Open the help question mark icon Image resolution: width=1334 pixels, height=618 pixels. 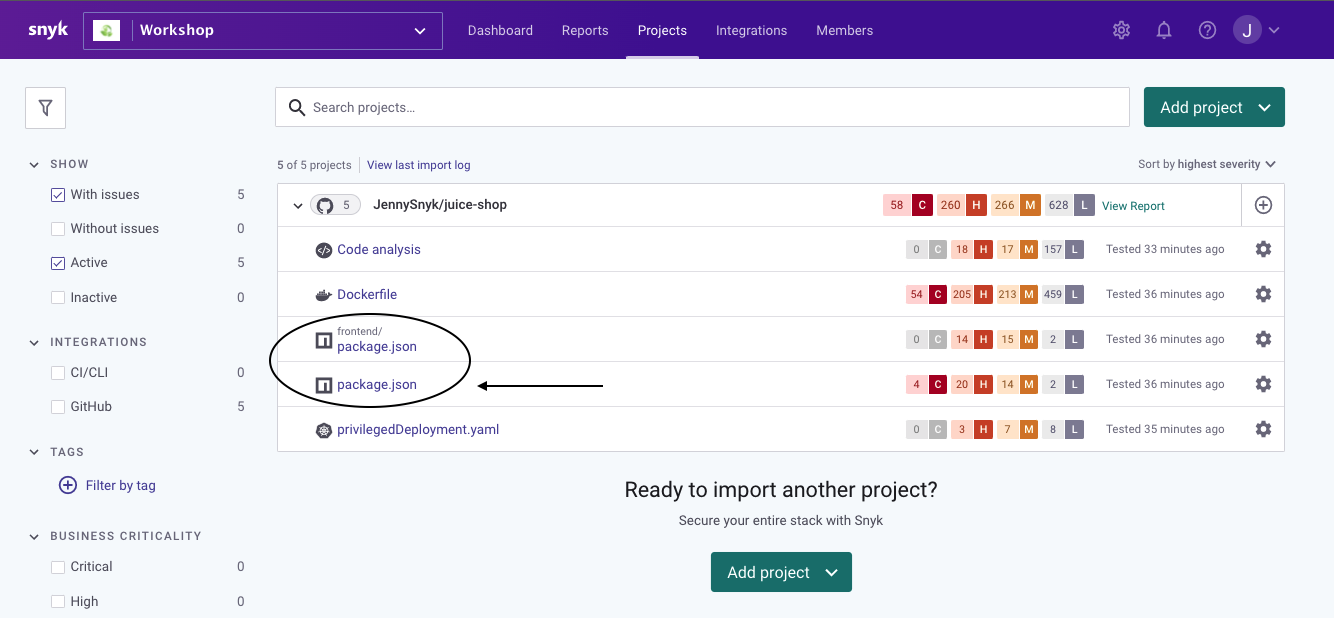coord(1207,30)
